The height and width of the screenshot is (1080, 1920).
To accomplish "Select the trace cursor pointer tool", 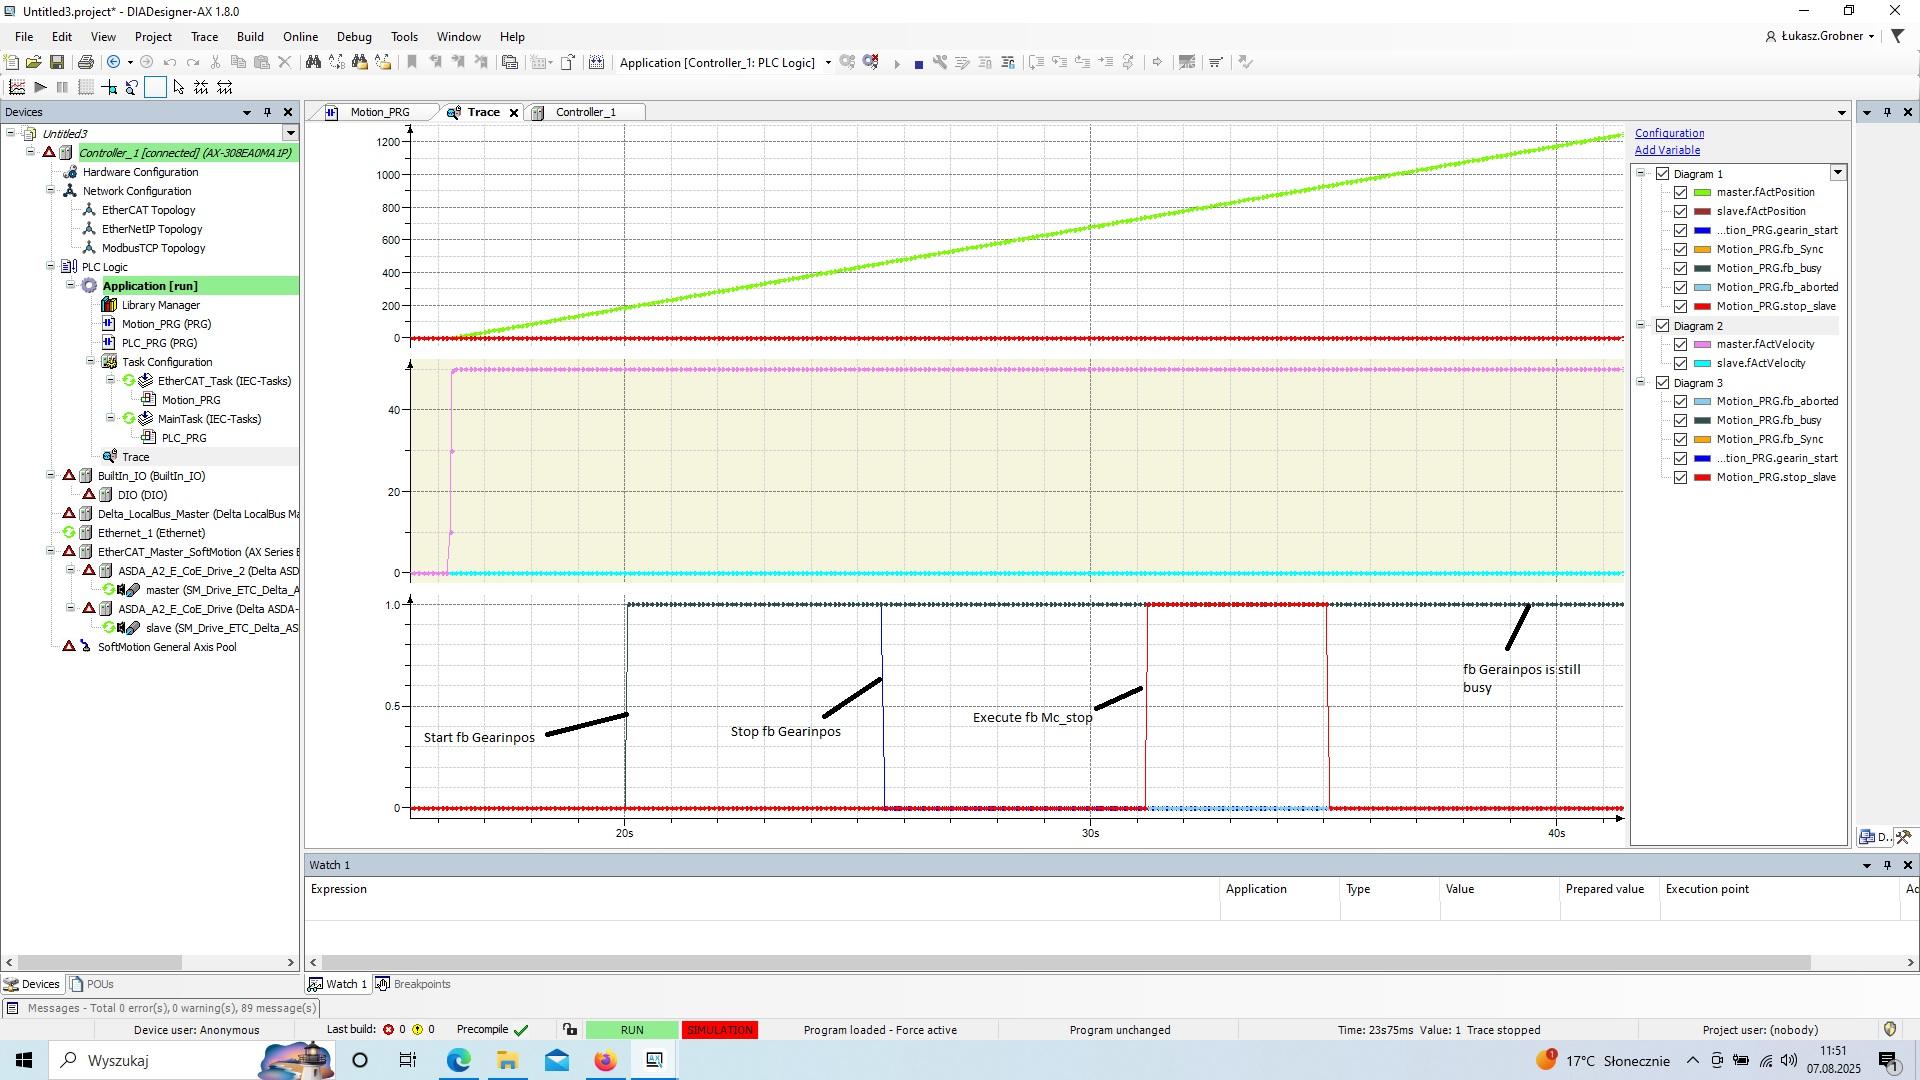I will 179,88.
